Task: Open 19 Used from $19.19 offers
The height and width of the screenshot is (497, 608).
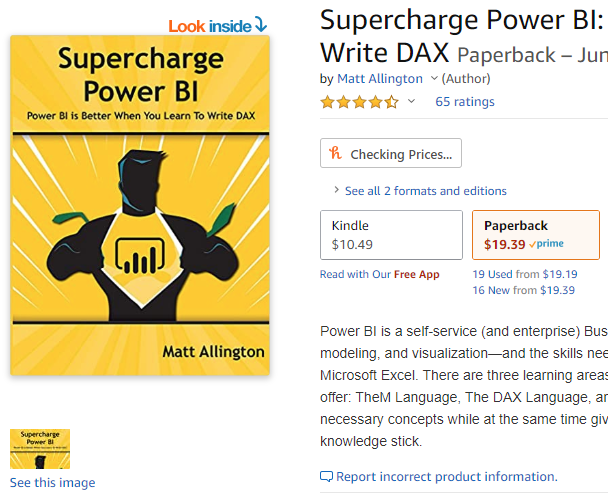Action: (x=525, y=274)
